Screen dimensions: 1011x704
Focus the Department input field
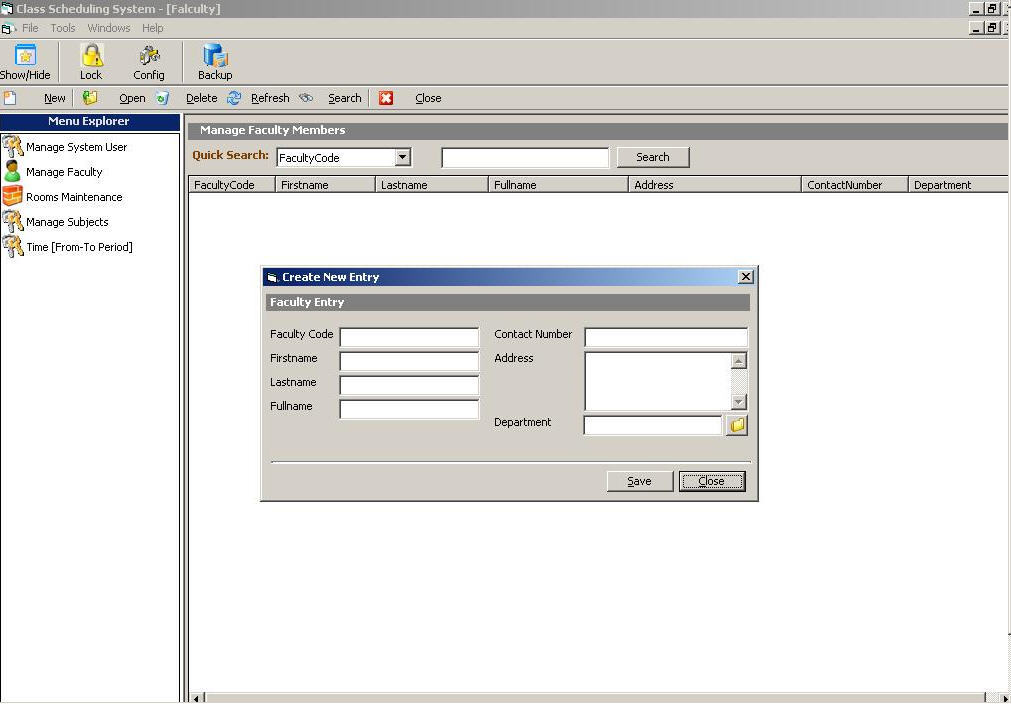click(x=653, y=425)
